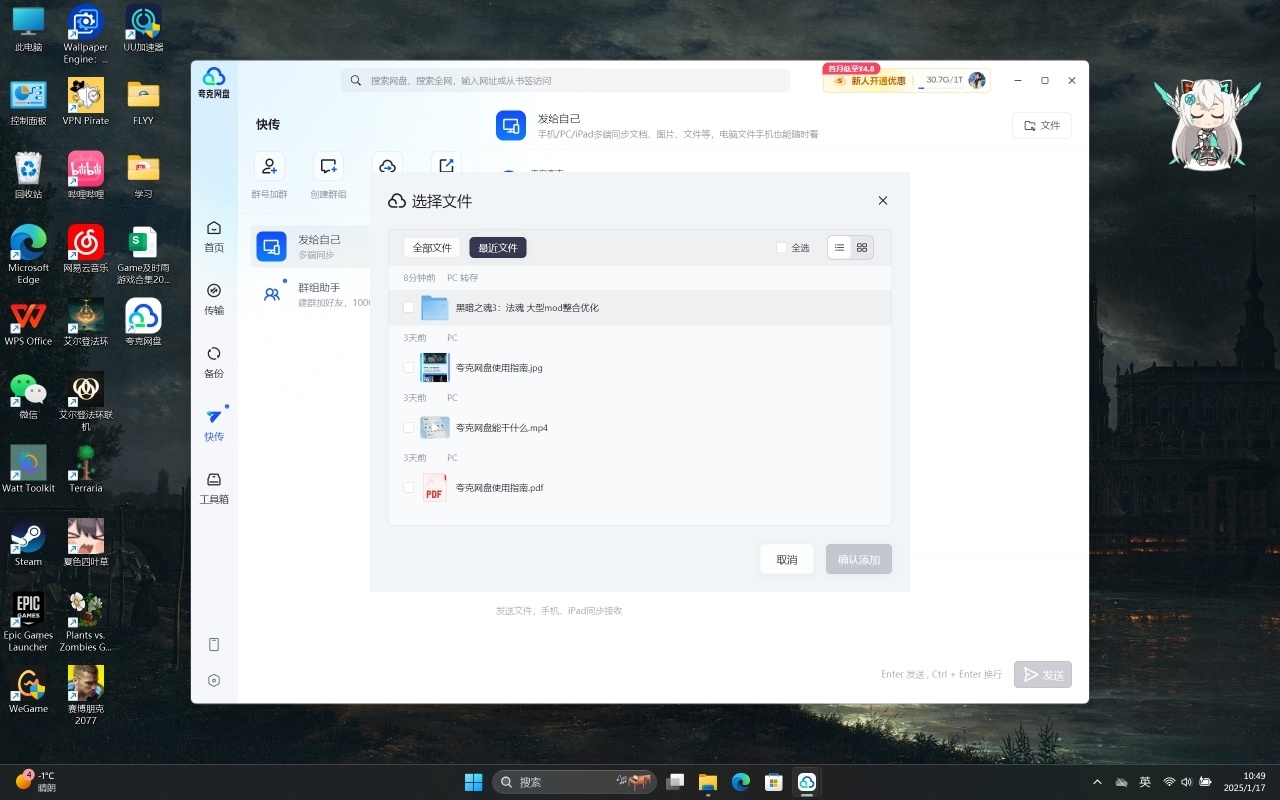1280x800 pixels.
Task: Click the 新人开通优惠 promotion link
Action: (869, 81)
